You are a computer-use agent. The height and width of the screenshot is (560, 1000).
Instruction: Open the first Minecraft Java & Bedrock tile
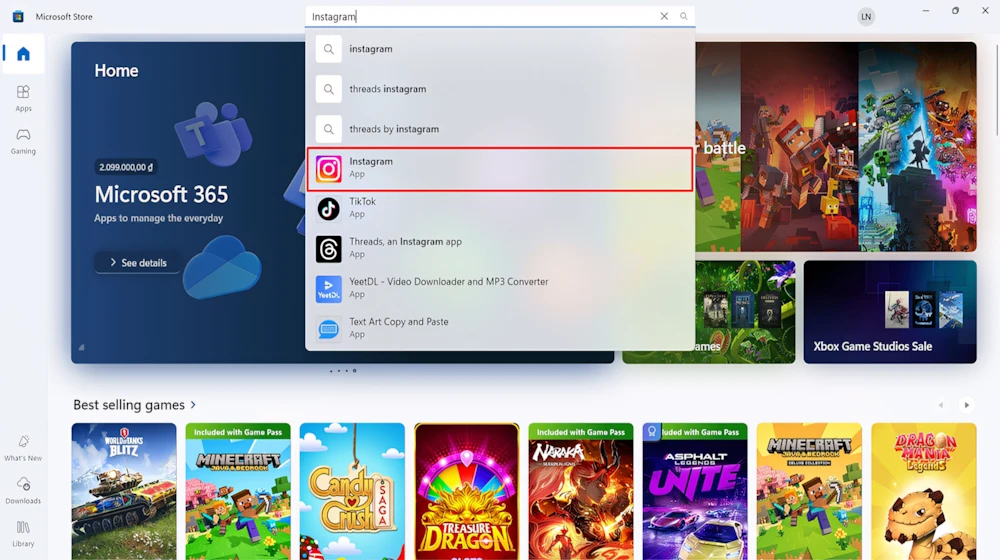click(x=238, y=491)
